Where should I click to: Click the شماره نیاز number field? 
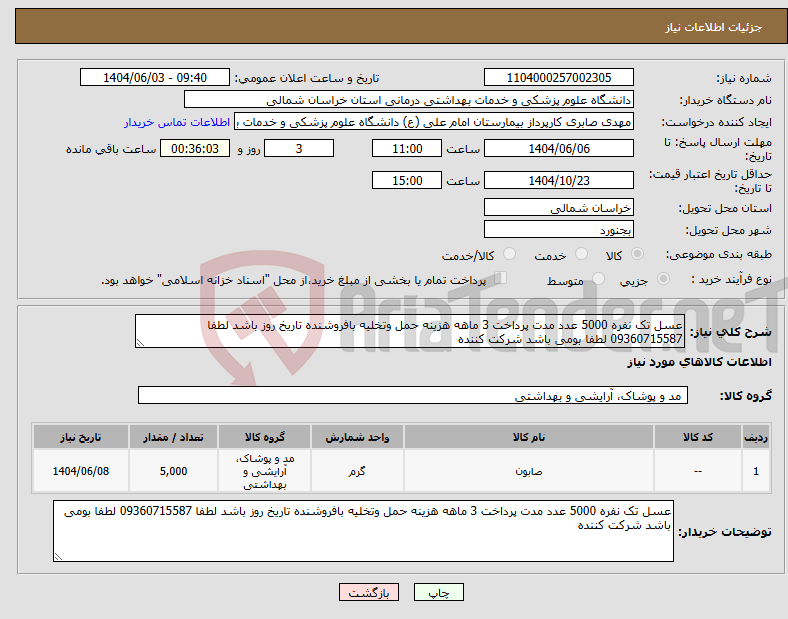pos(558,77)
